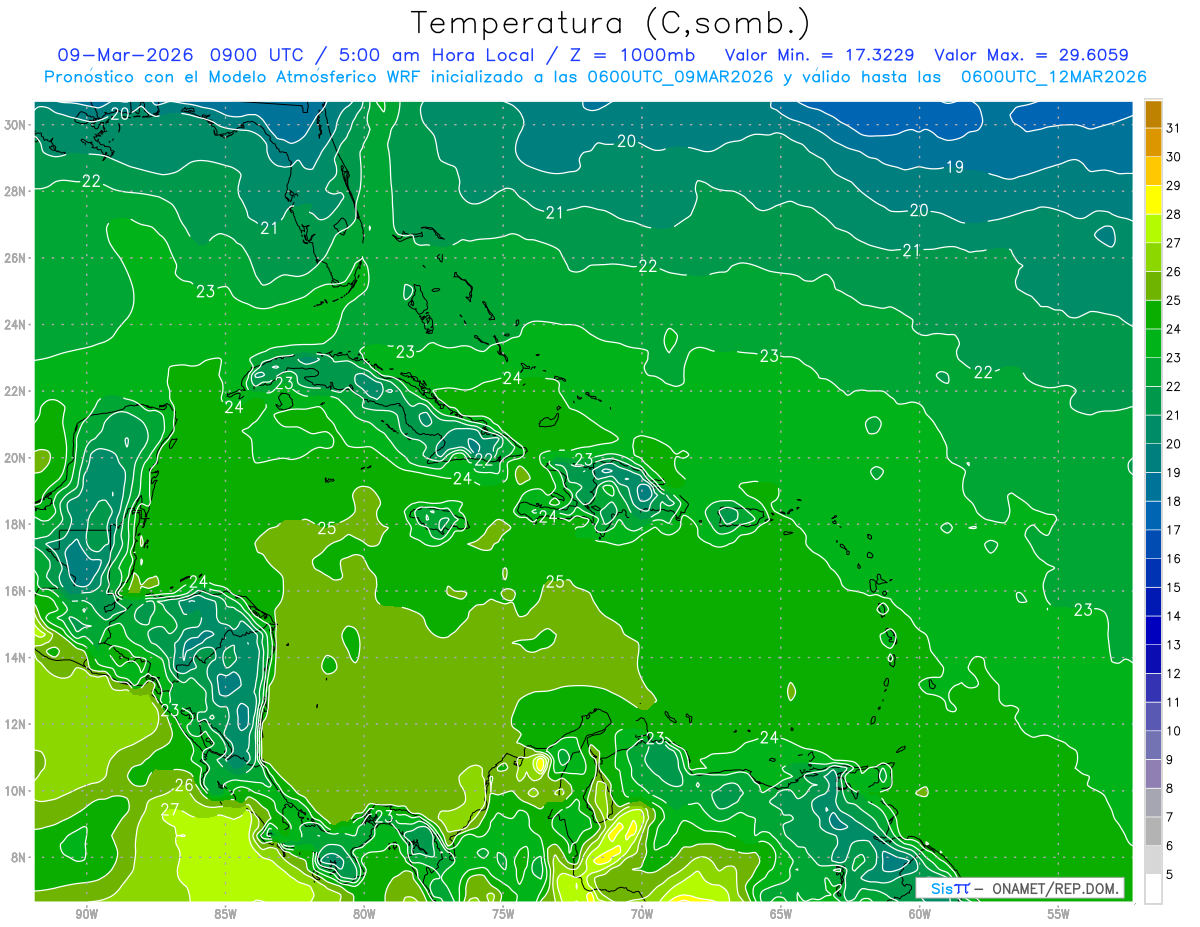
Task: Click the "14N" latitude label
Action: pos(17,657)
